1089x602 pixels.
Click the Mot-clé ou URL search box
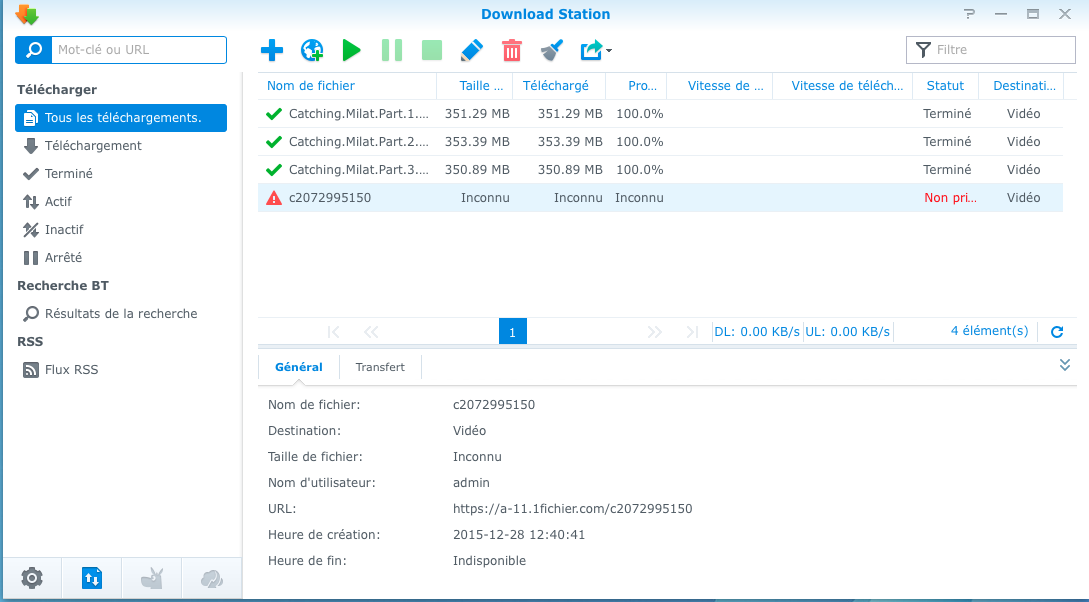pos(138,50)
